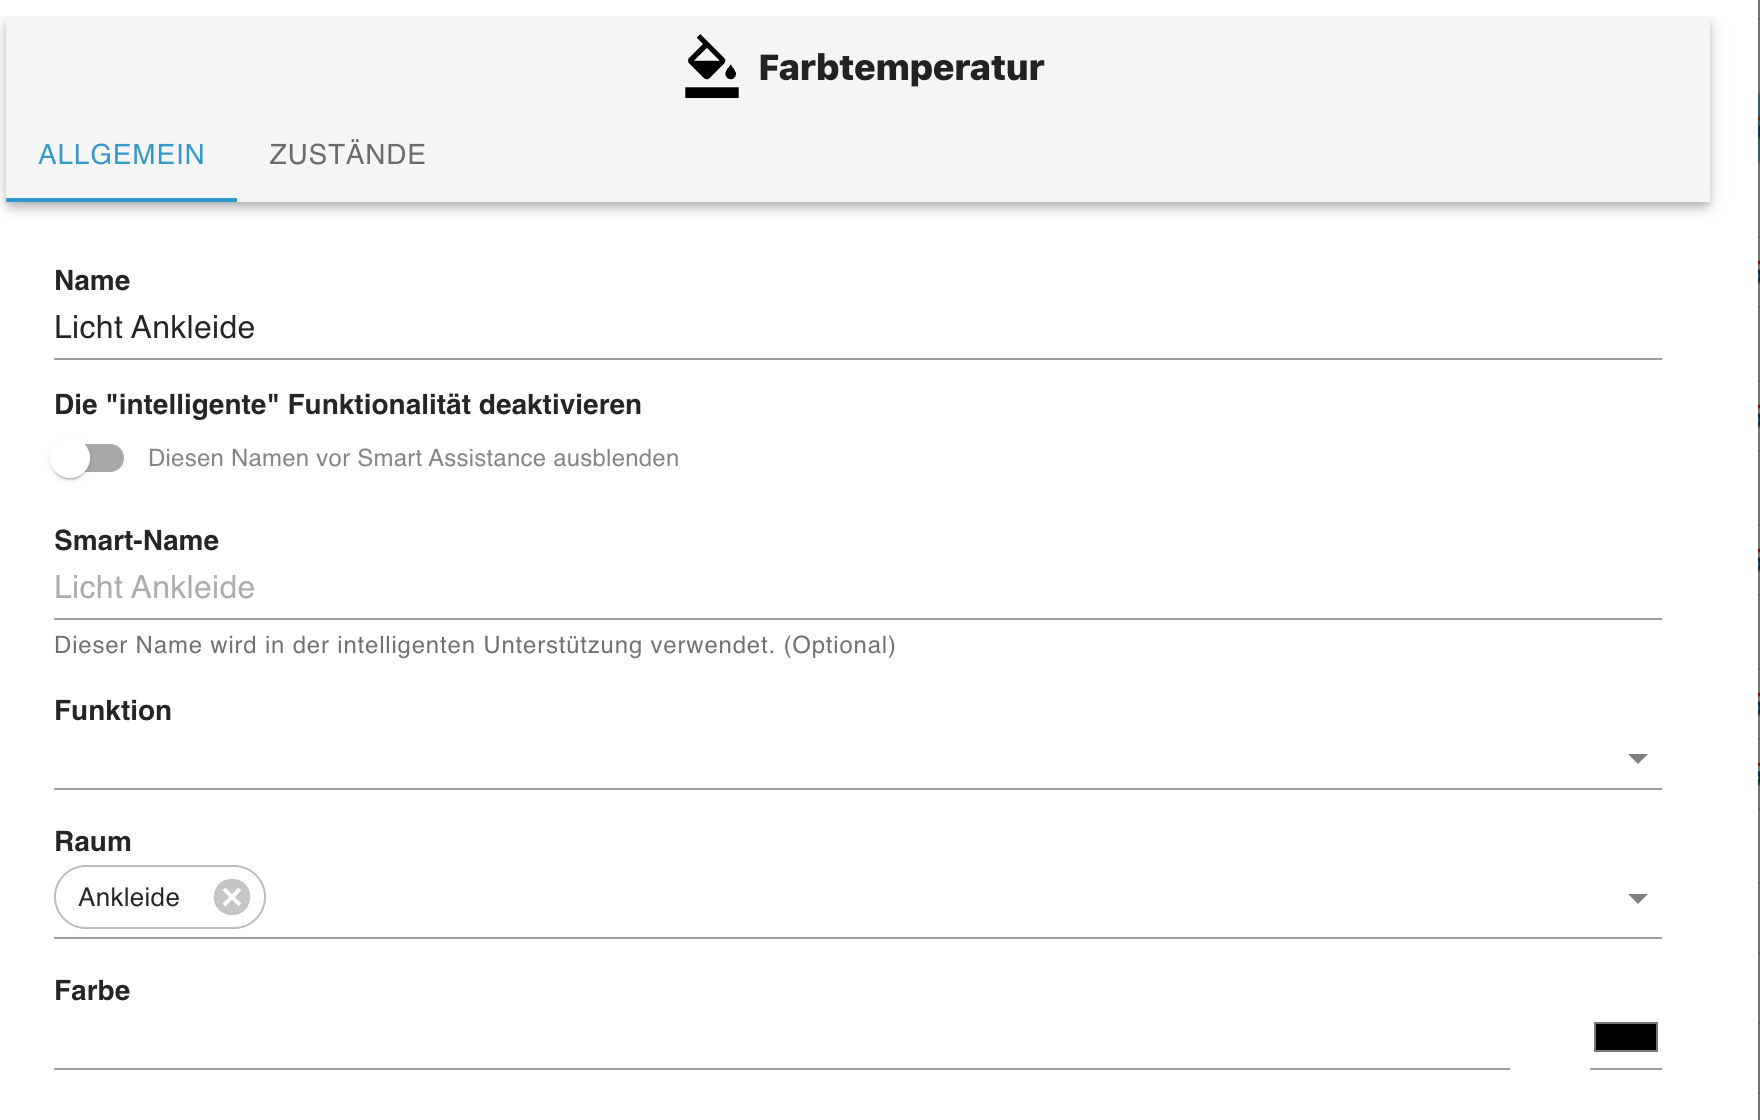
Task: Expand the Funktion dropdown arrow
Action: point(1637,759)
